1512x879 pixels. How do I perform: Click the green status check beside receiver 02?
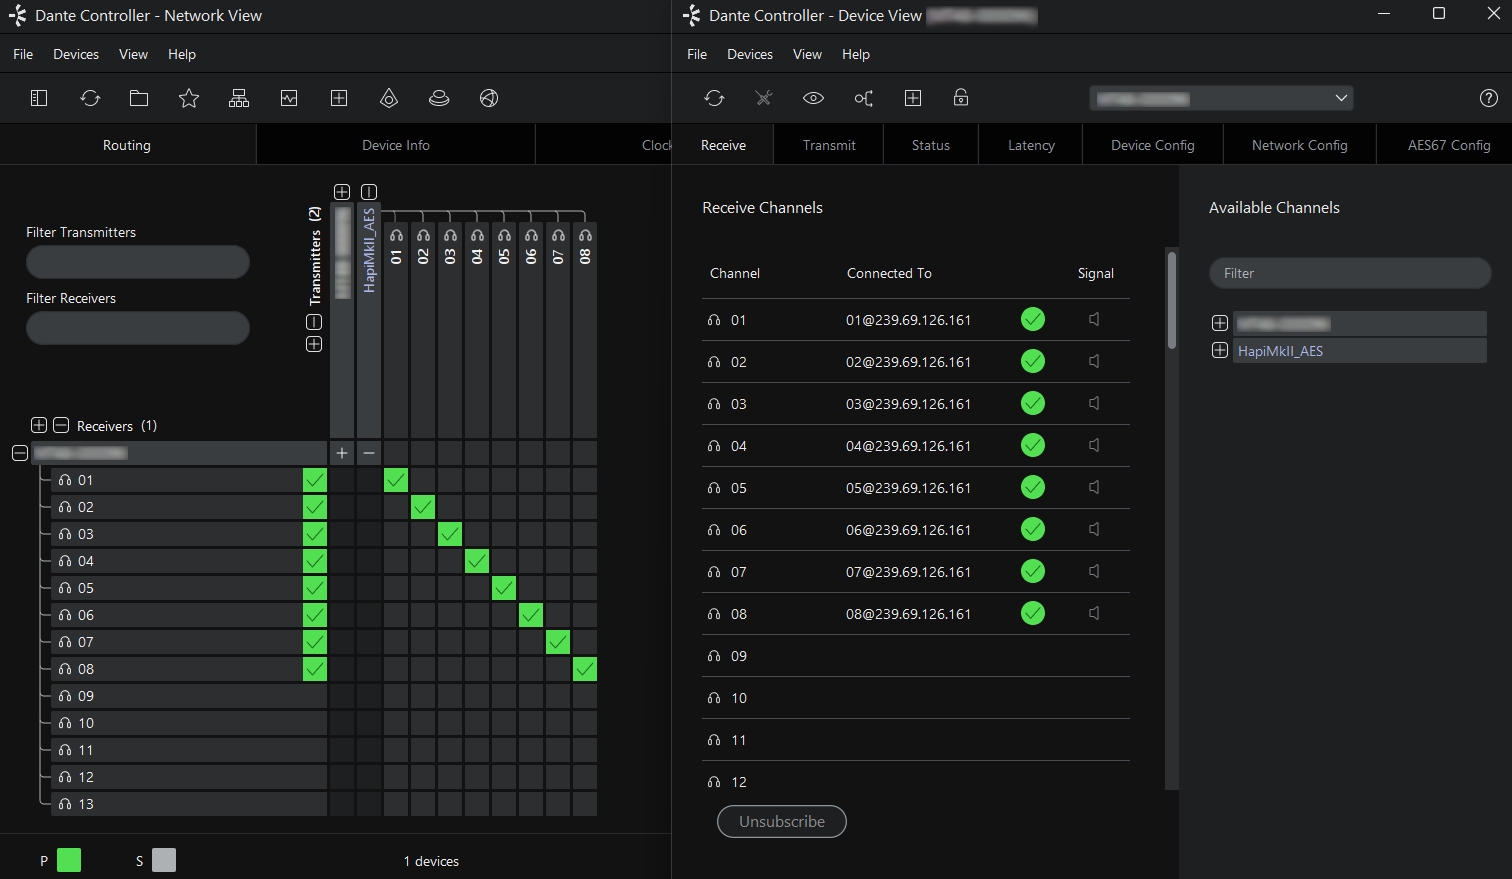pyautogui.click(x=315, y=507)
